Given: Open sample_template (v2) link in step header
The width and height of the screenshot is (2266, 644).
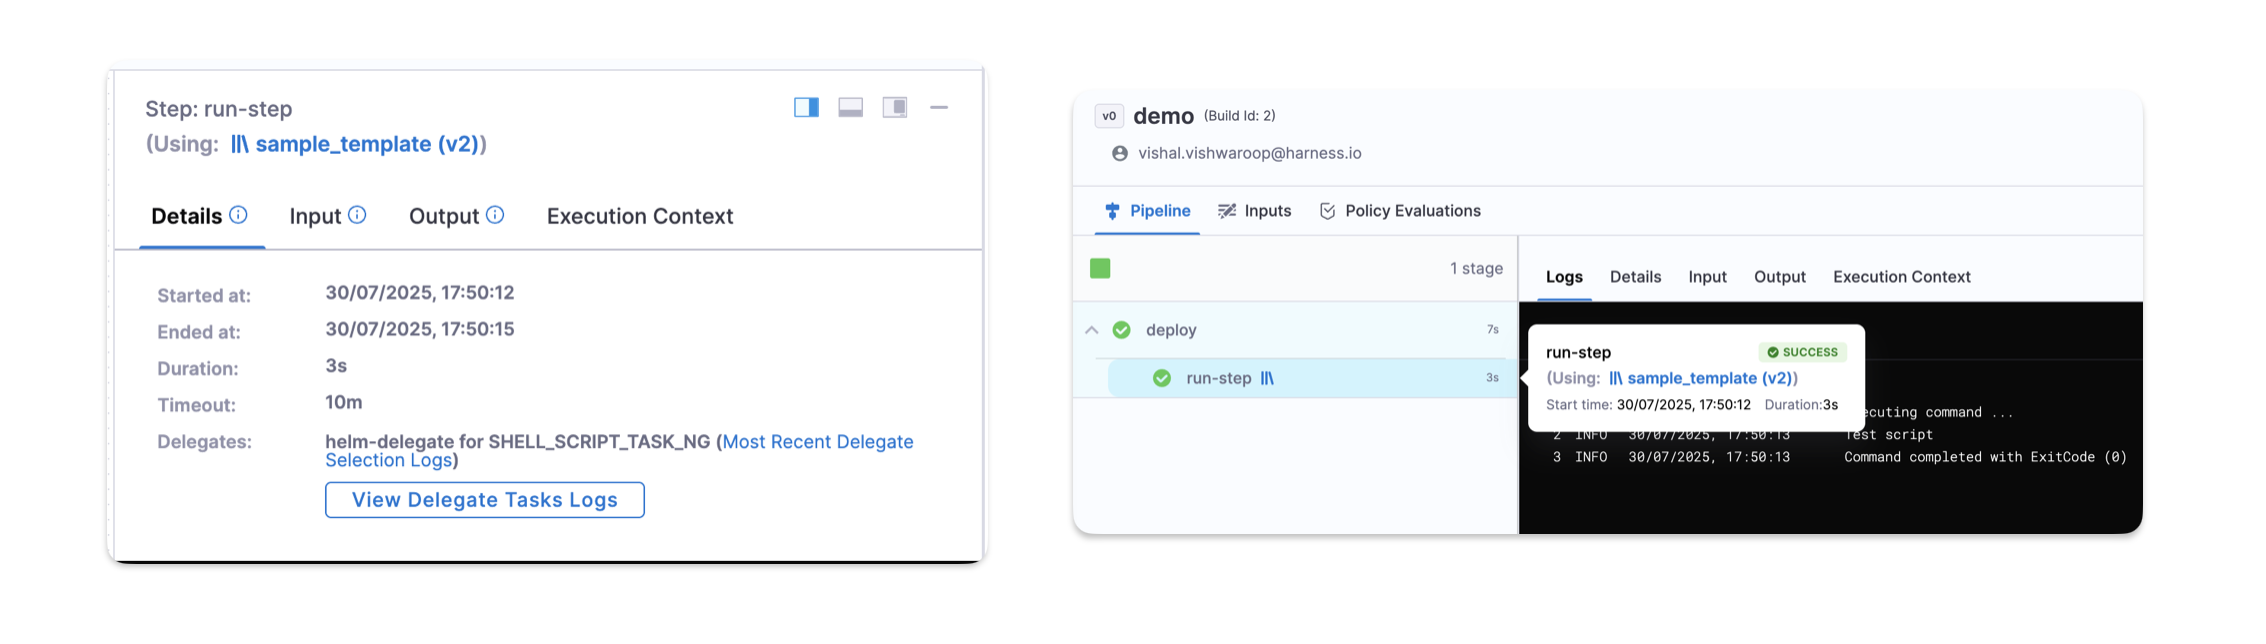Looking at the screenshot, I should 357,144.
